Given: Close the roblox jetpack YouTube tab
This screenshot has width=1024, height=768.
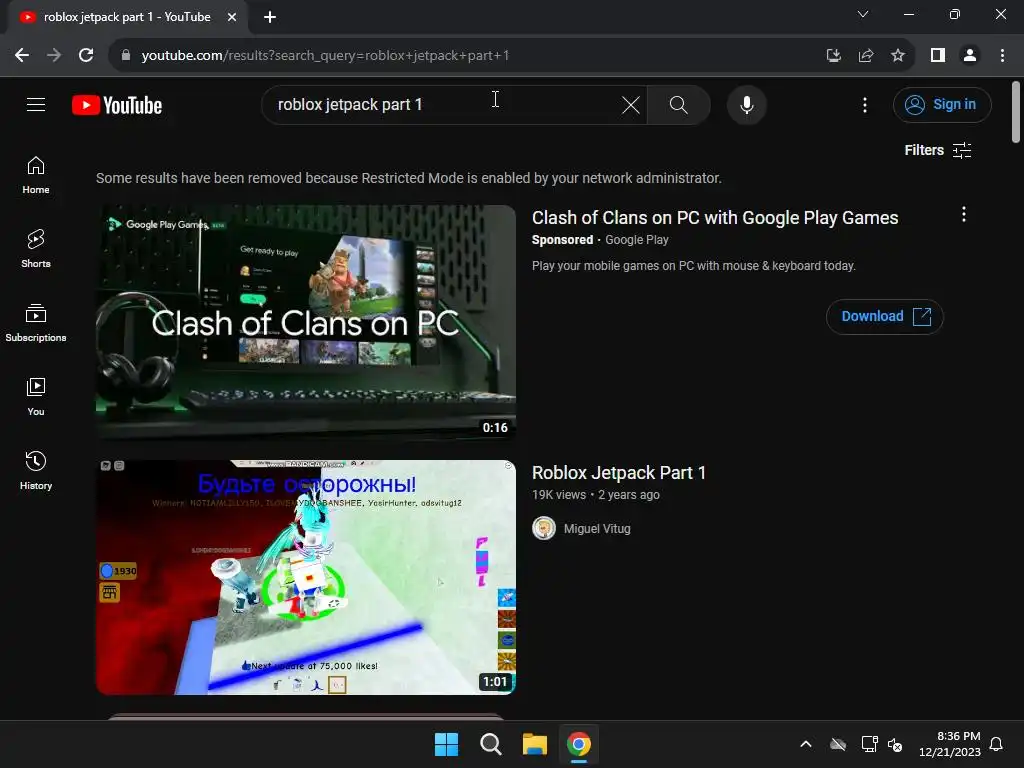Looking at the screenshot, I should (x=232, y=18).
